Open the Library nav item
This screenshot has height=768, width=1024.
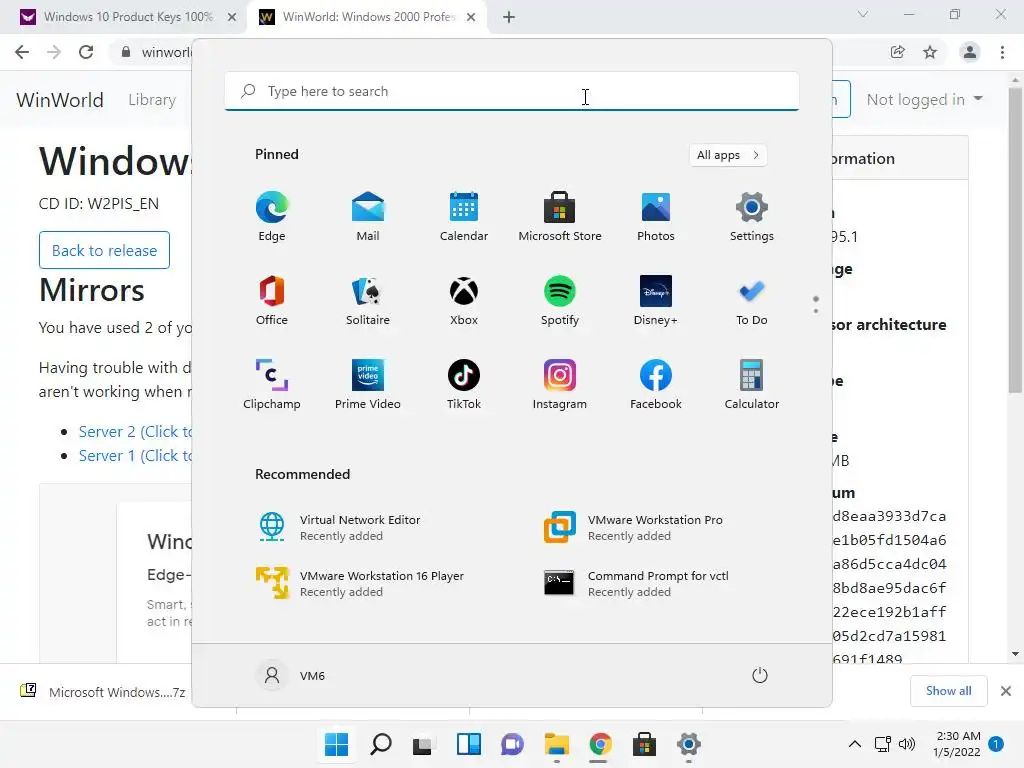(152, 100)
